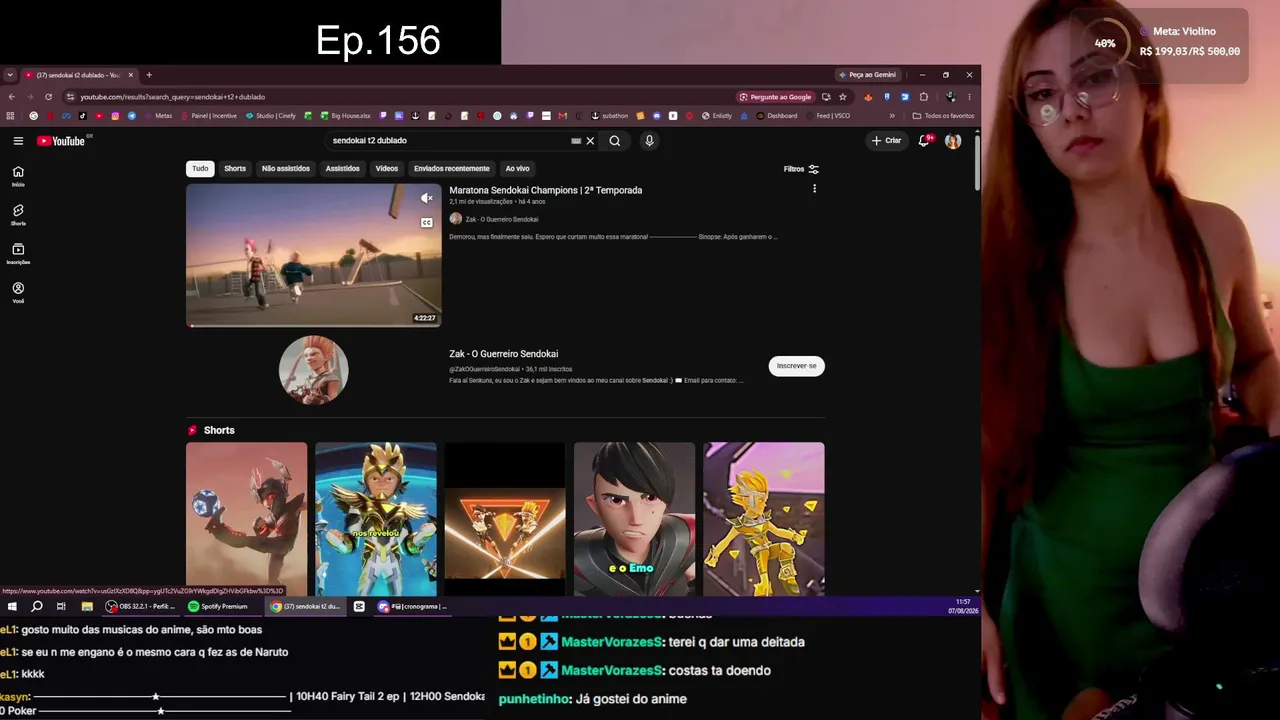1280x720 pixels.
Task: Open the Shorts sidebar icon
Action: (x=18, y=214)
